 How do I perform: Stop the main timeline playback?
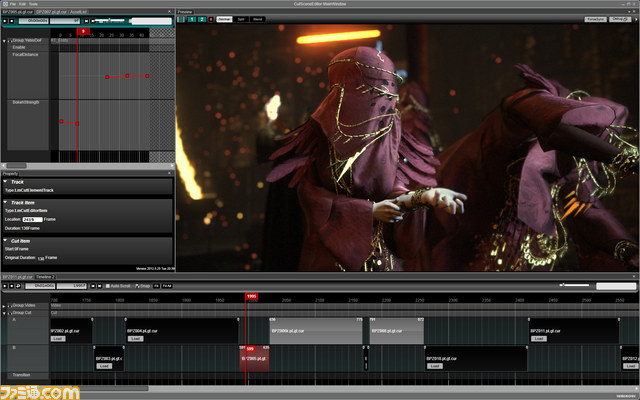pyautogui.click(x=11, y=286)
